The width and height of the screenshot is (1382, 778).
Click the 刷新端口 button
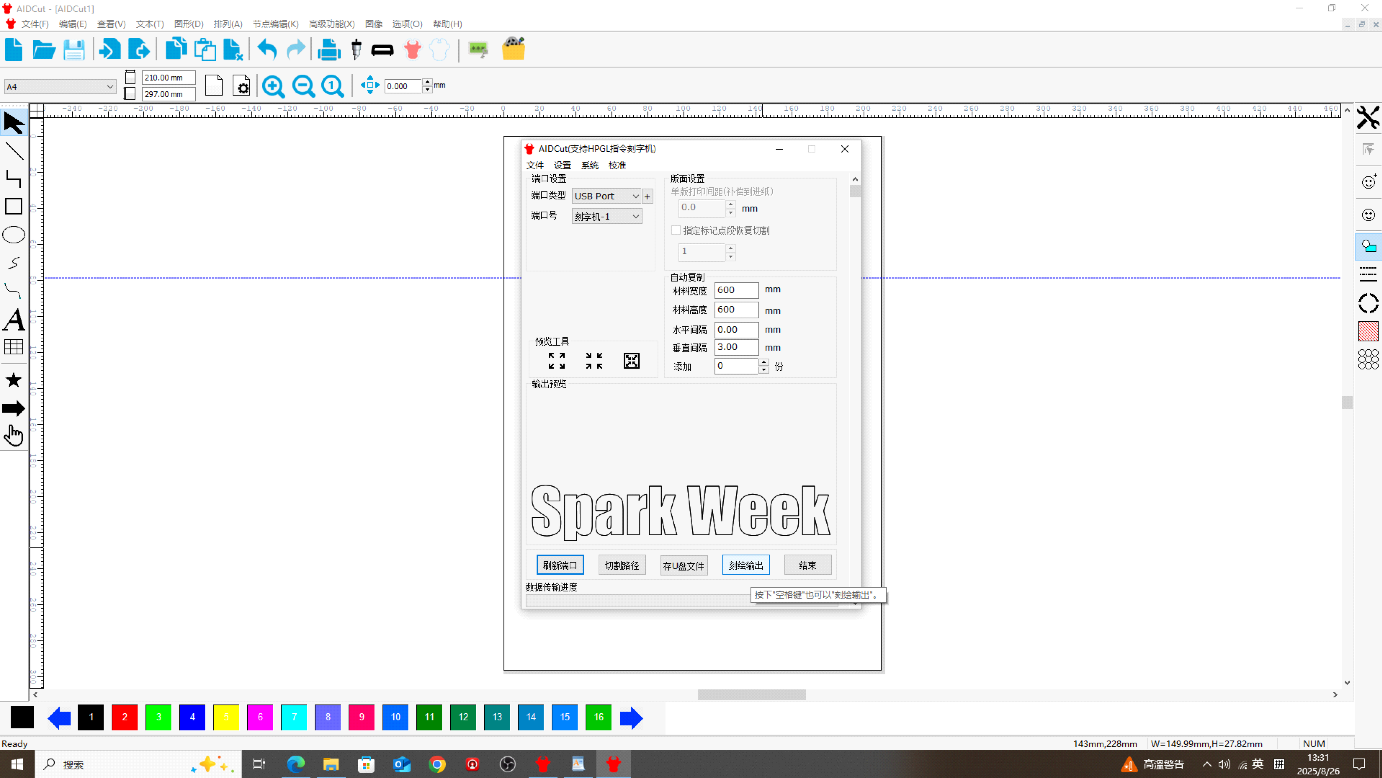(559, 565)
